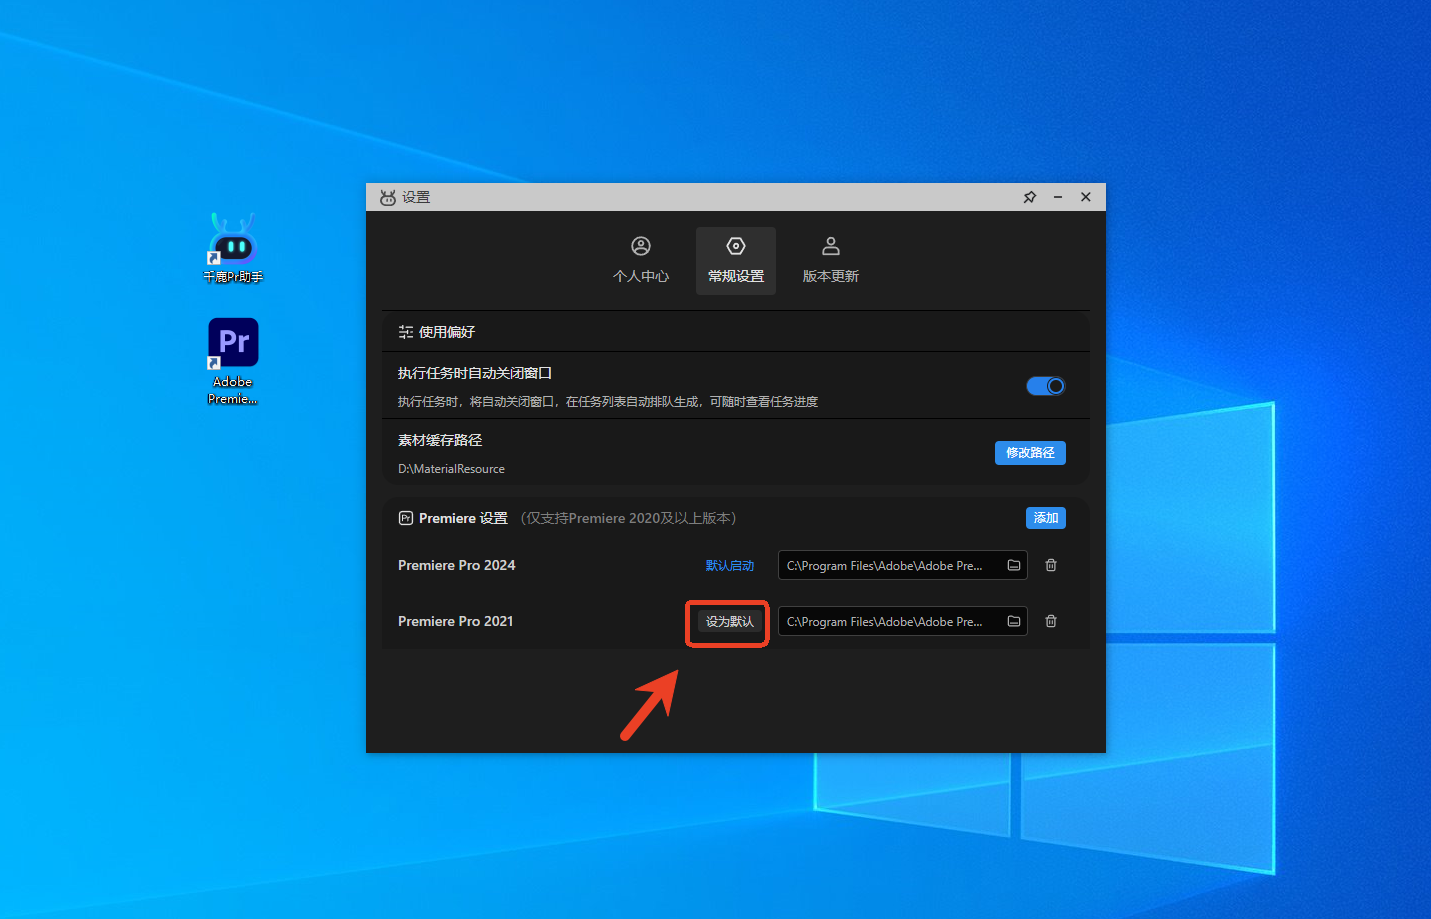Click the 默认启动 label for Premiere Pro 2024
This screenshot has height=919, width=1431.
729,566
